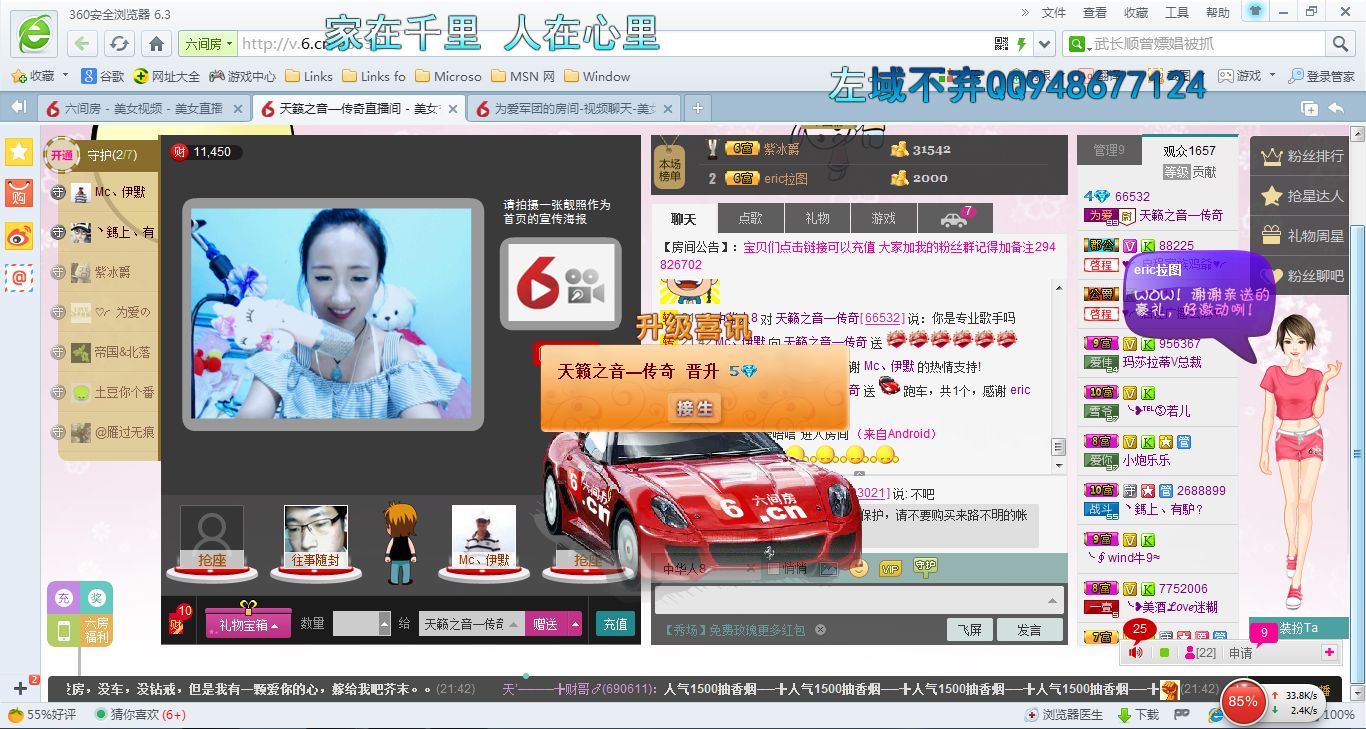Dismiss the 免费玫瑰更多红包 notice x
Image resolution: width=1366 pixels, height=729 pixels.
click(x=820, y=630)
